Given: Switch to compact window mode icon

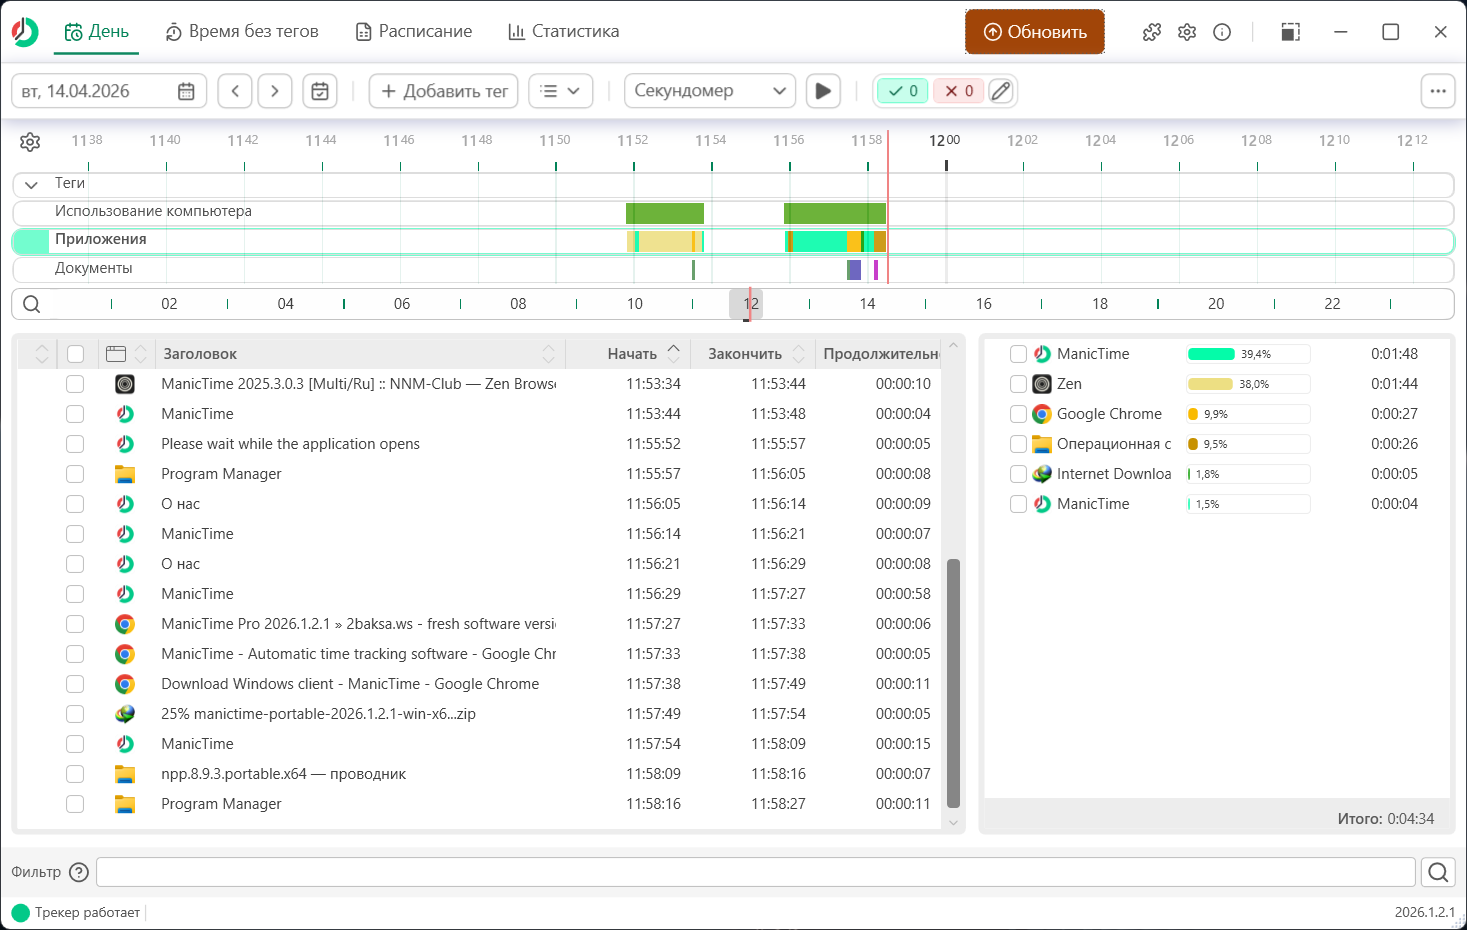Looking at the screenshot, I should pos(1291,32).
